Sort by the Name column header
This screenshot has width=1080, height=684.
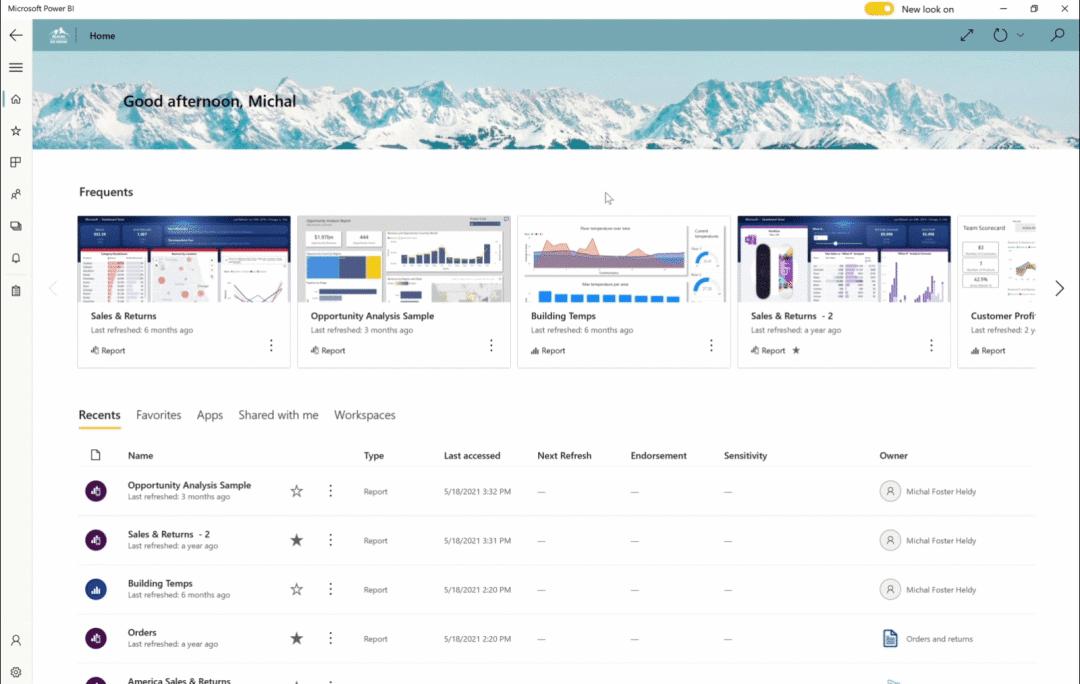point(141,455)
